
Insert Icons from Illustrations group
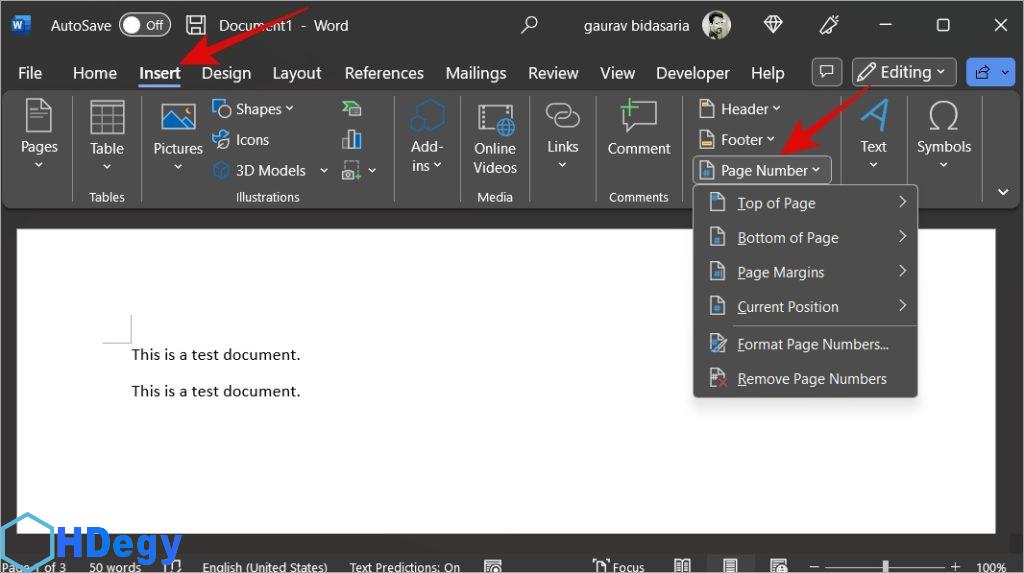(x=241, y=140)
